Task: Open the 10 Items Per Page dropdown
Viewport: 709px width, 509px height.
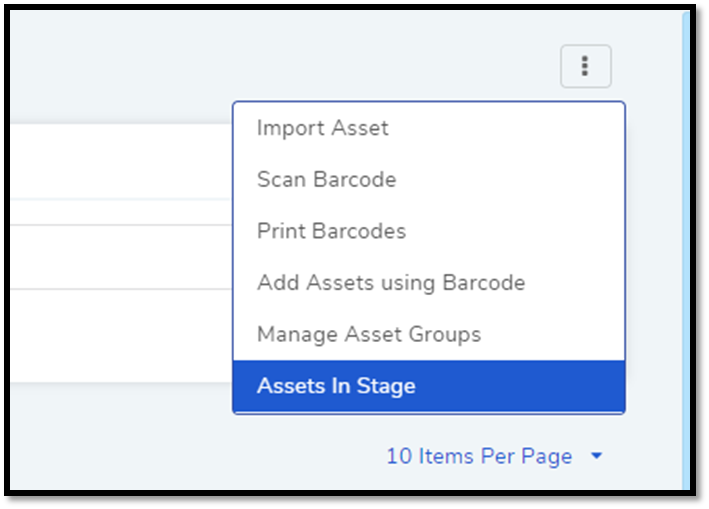Action: point(494,456)
